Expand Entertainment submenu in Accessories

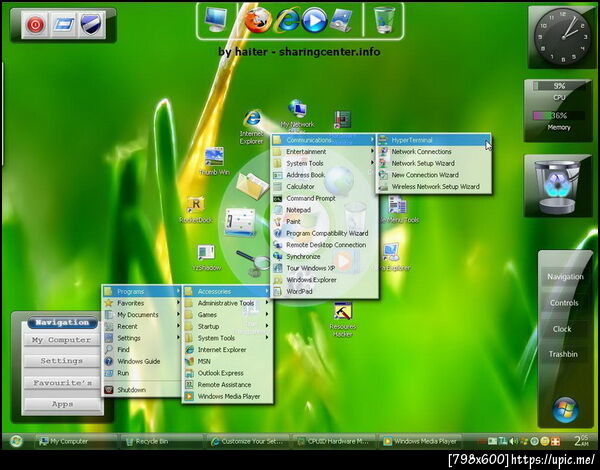click(x=324, y=152)
